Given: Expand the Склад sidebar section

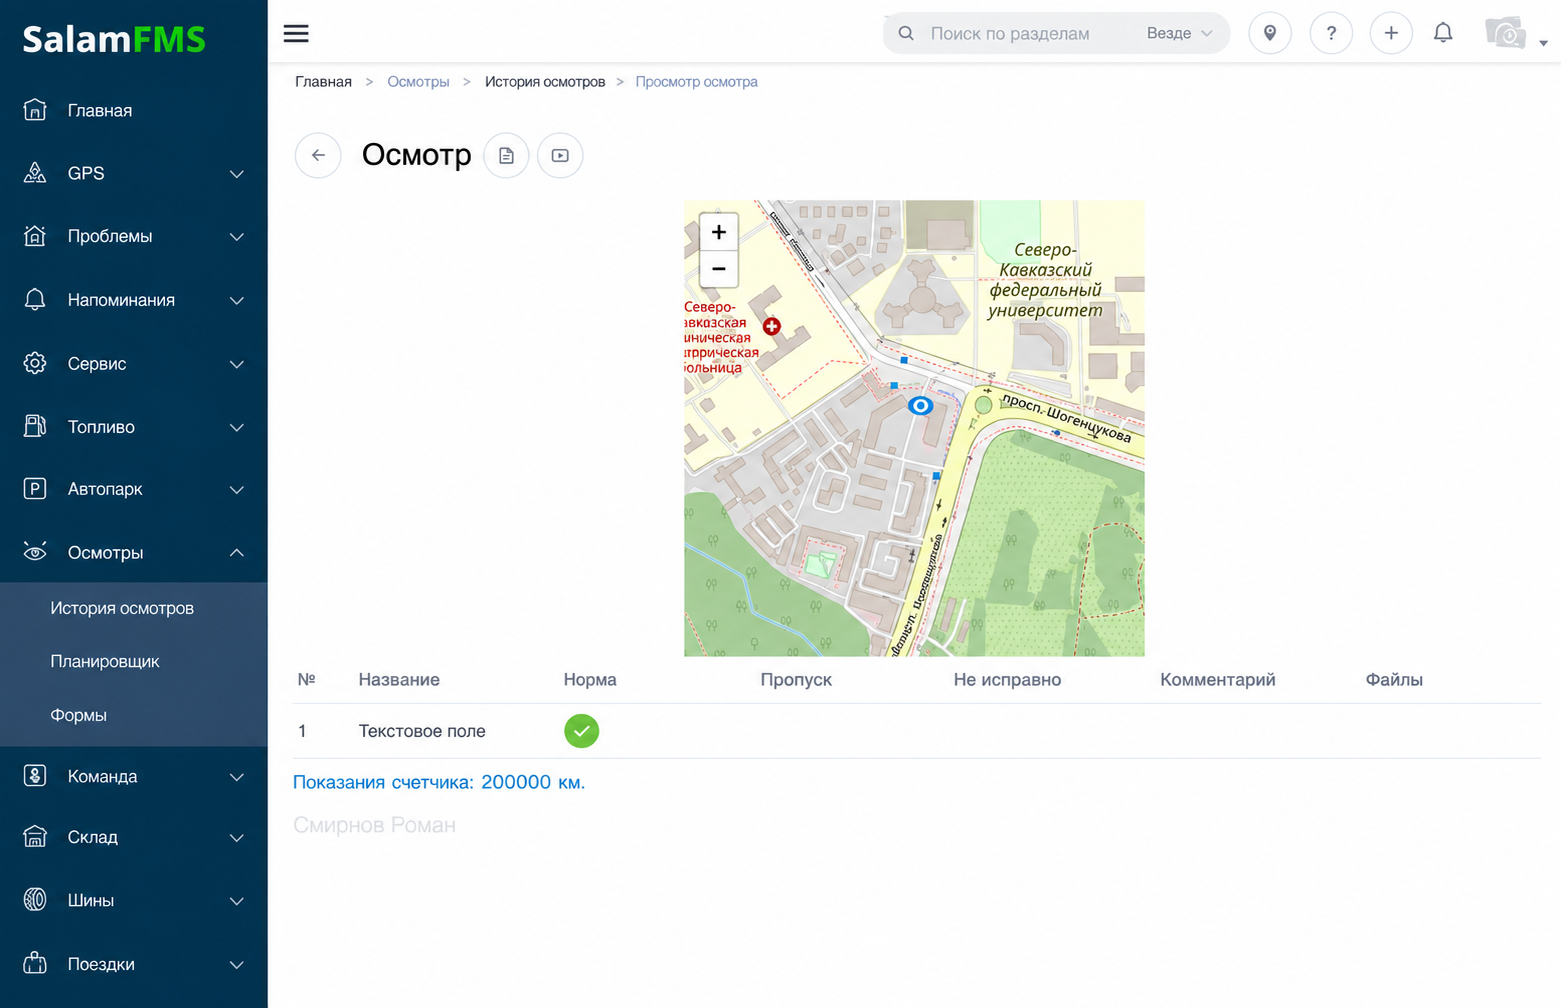Looking at the screenshot, I should 134,837.
